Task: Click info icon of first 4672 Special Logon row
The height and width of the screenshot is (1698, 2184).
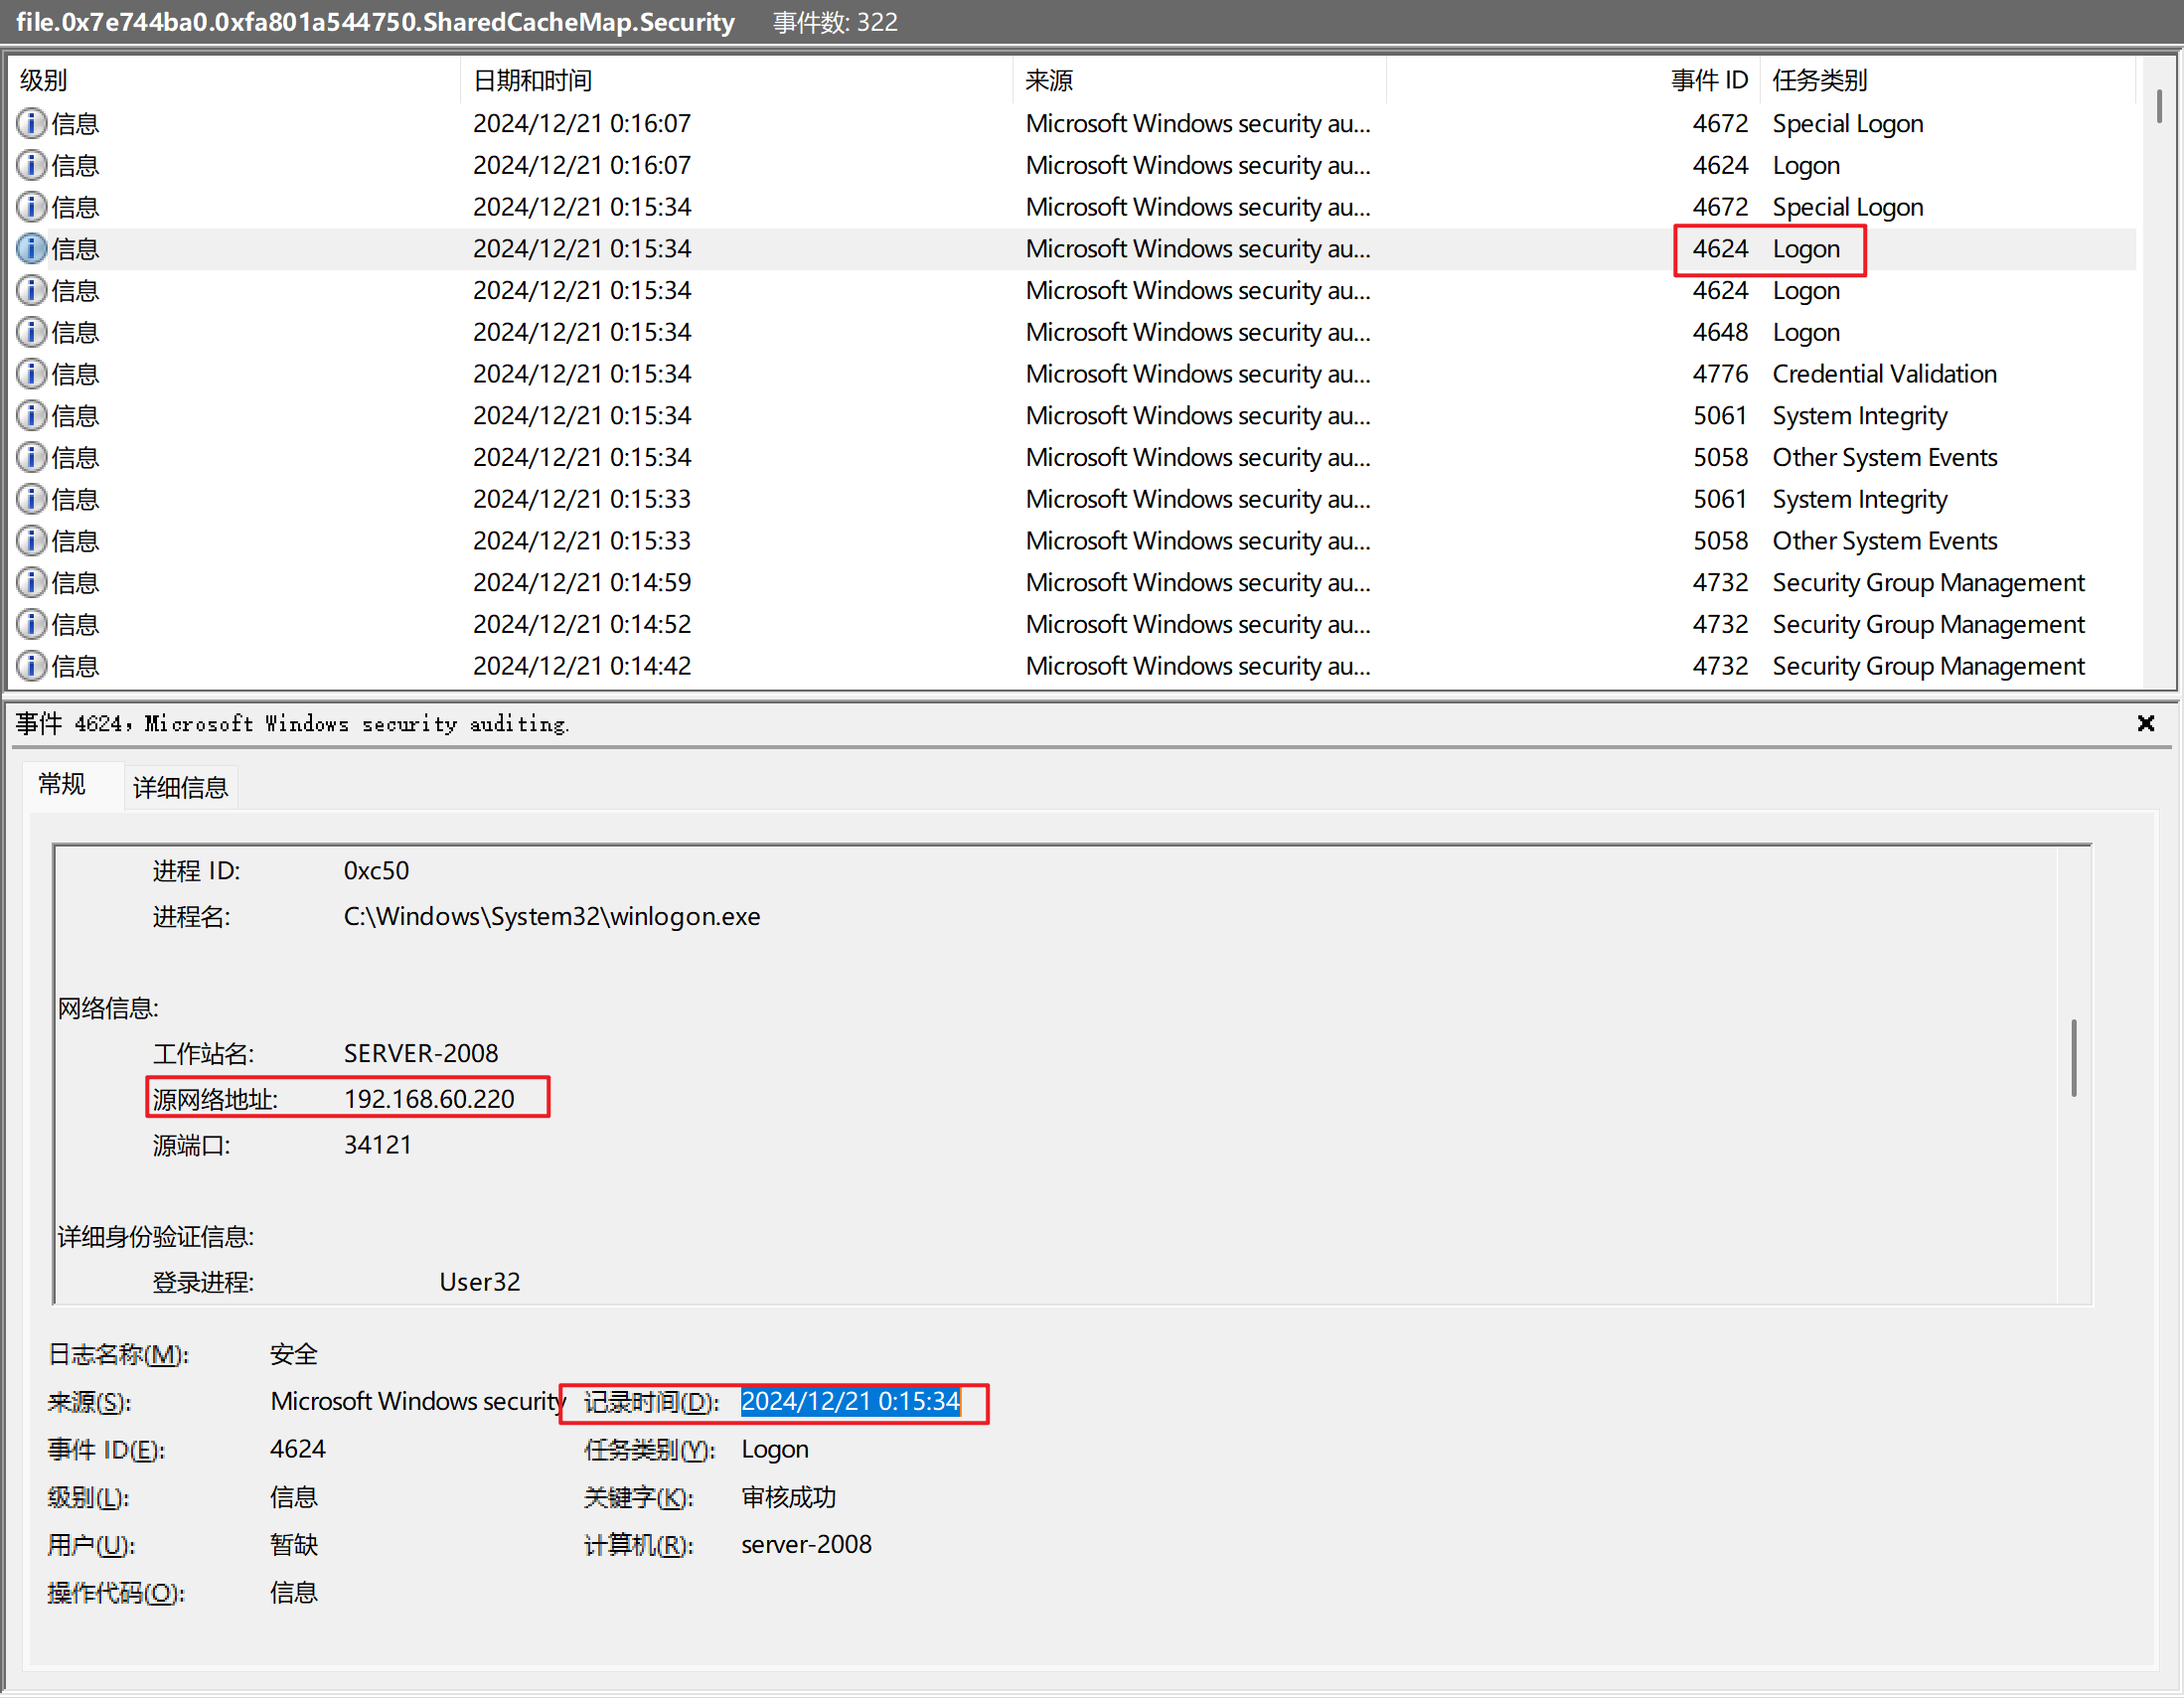Action: (31, 123)
